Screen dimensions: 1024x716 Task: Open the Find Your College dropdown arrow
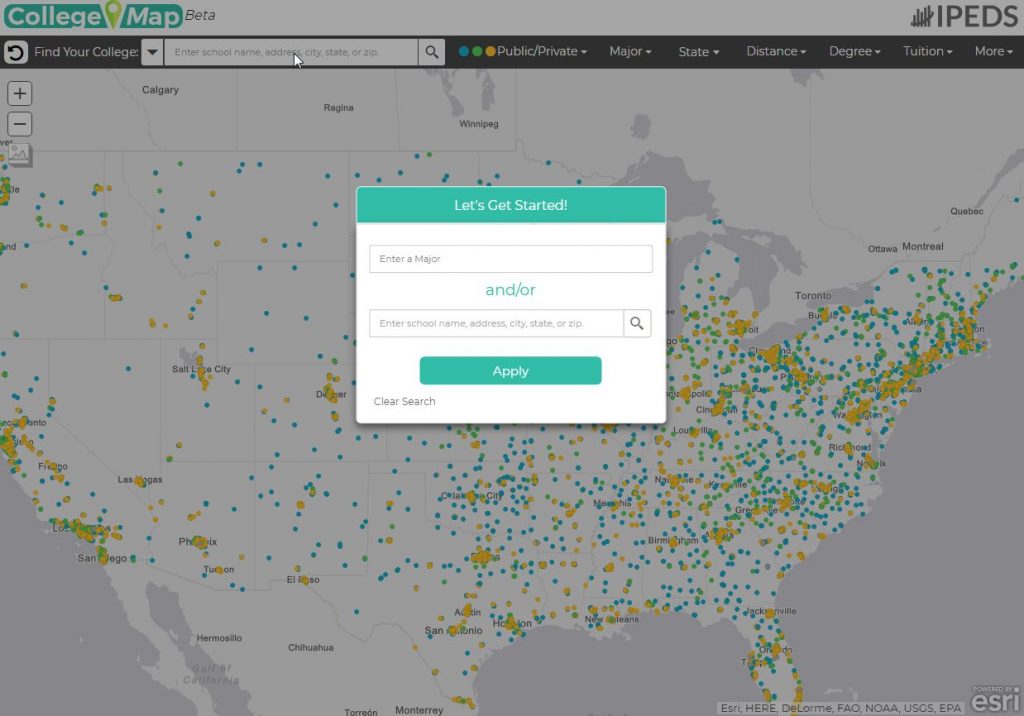[x=152, y=52]
